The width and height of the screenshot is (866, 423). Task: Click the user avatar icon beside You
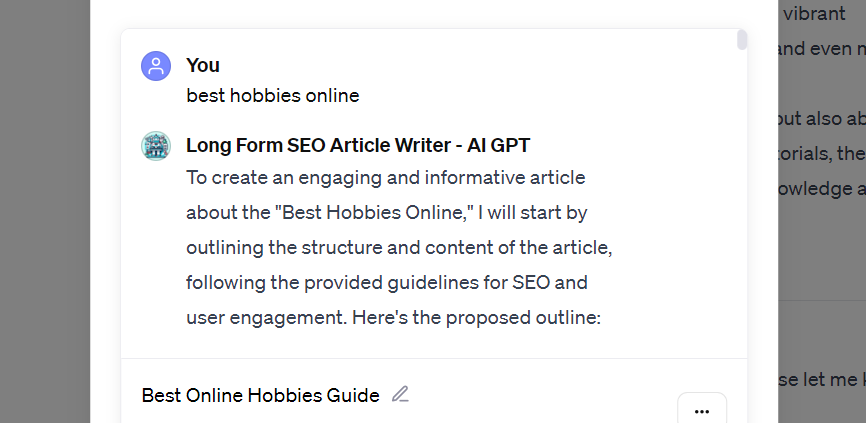[x=156, y=66]
